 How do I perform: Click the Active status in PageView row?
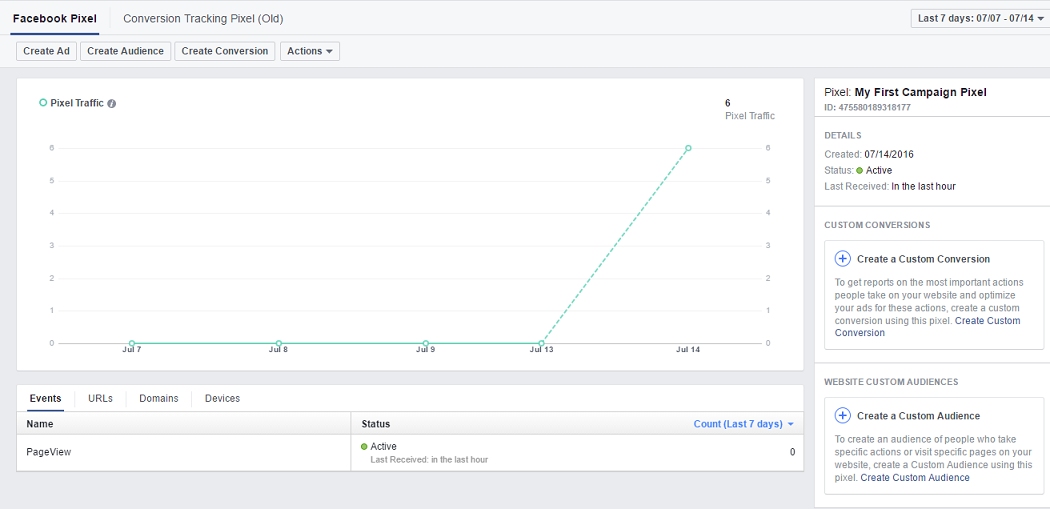coord(383,447)
